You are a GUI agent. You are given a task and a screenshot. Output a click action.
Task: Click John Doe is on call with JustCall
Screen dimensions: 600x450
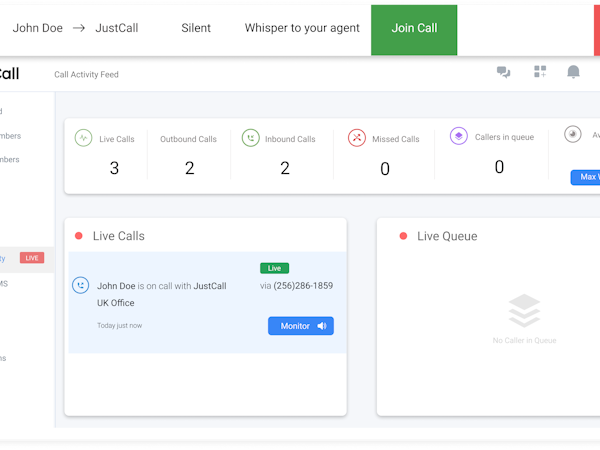(x=161, y=286)
